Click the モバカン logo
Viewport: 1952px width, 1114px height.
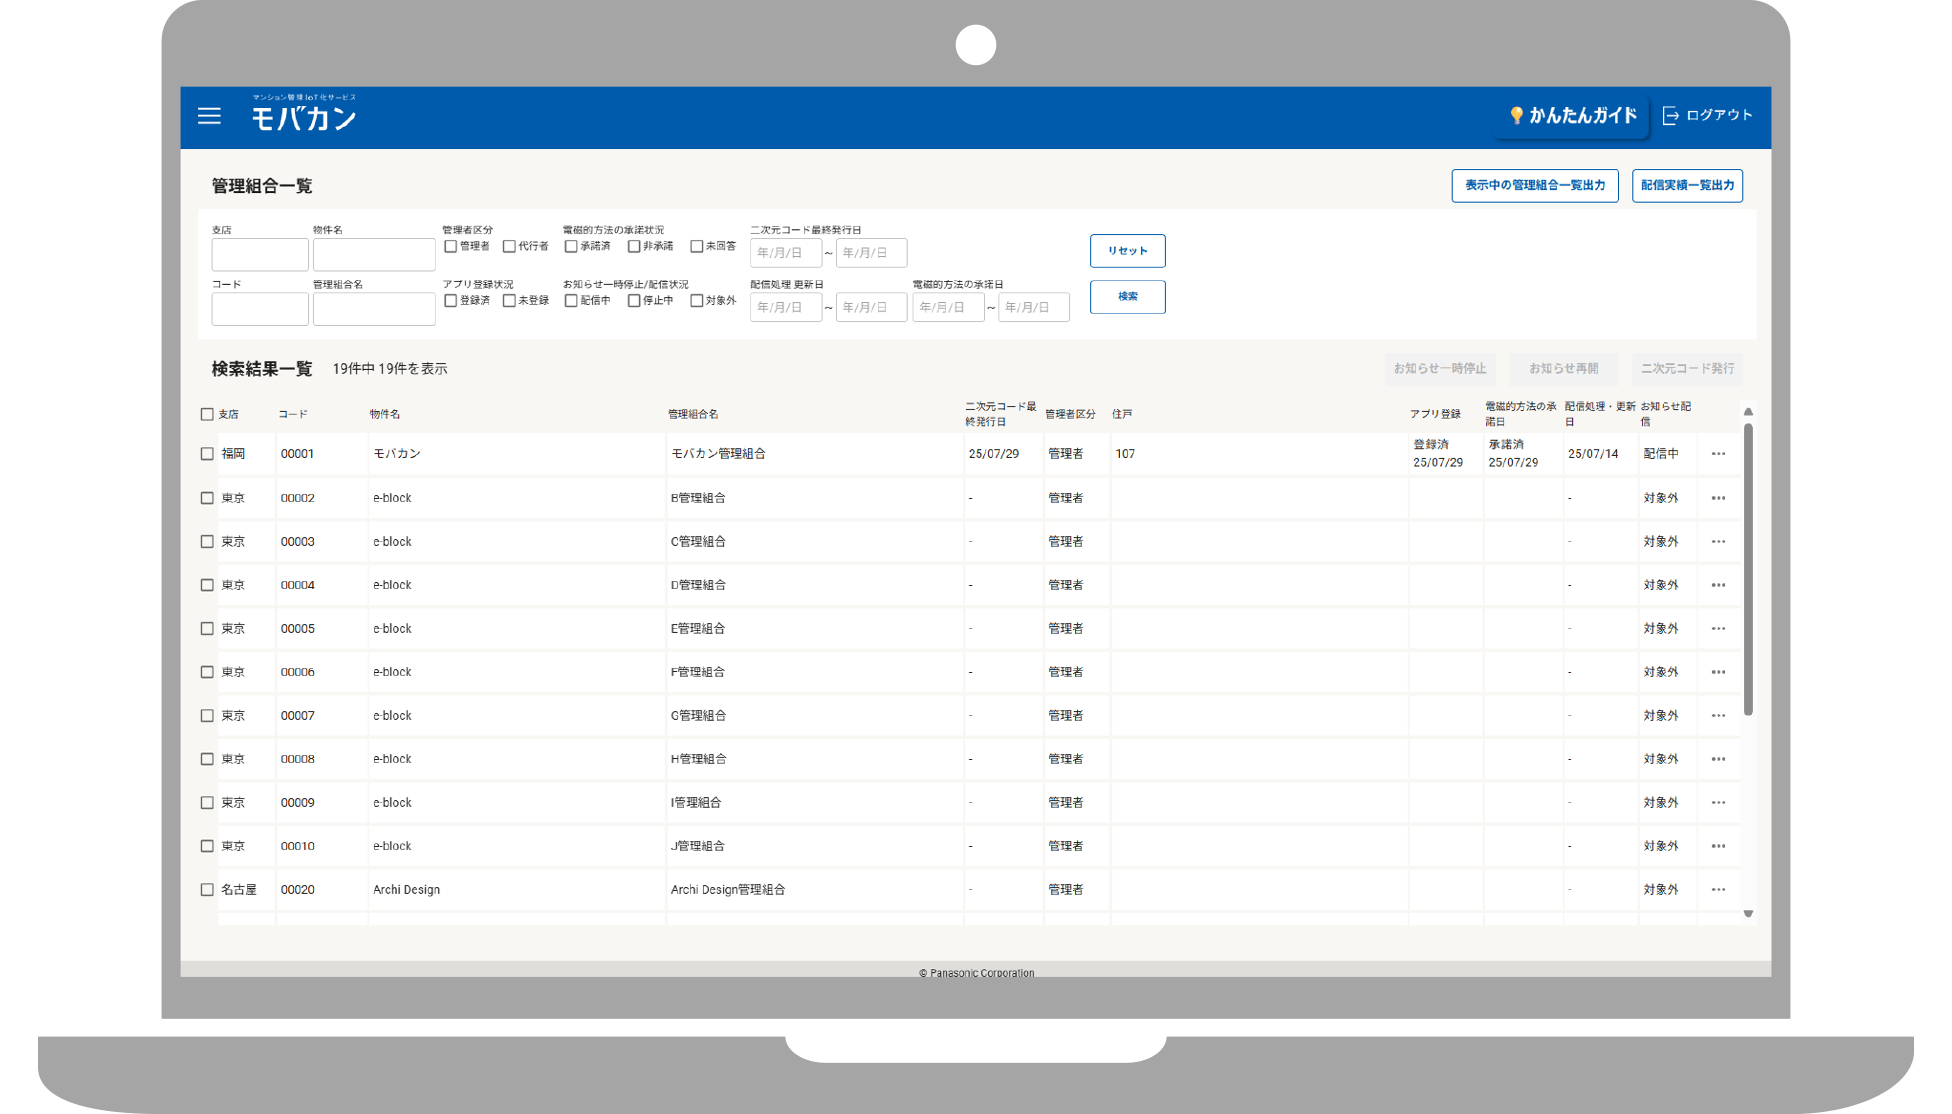click(303, 115)
